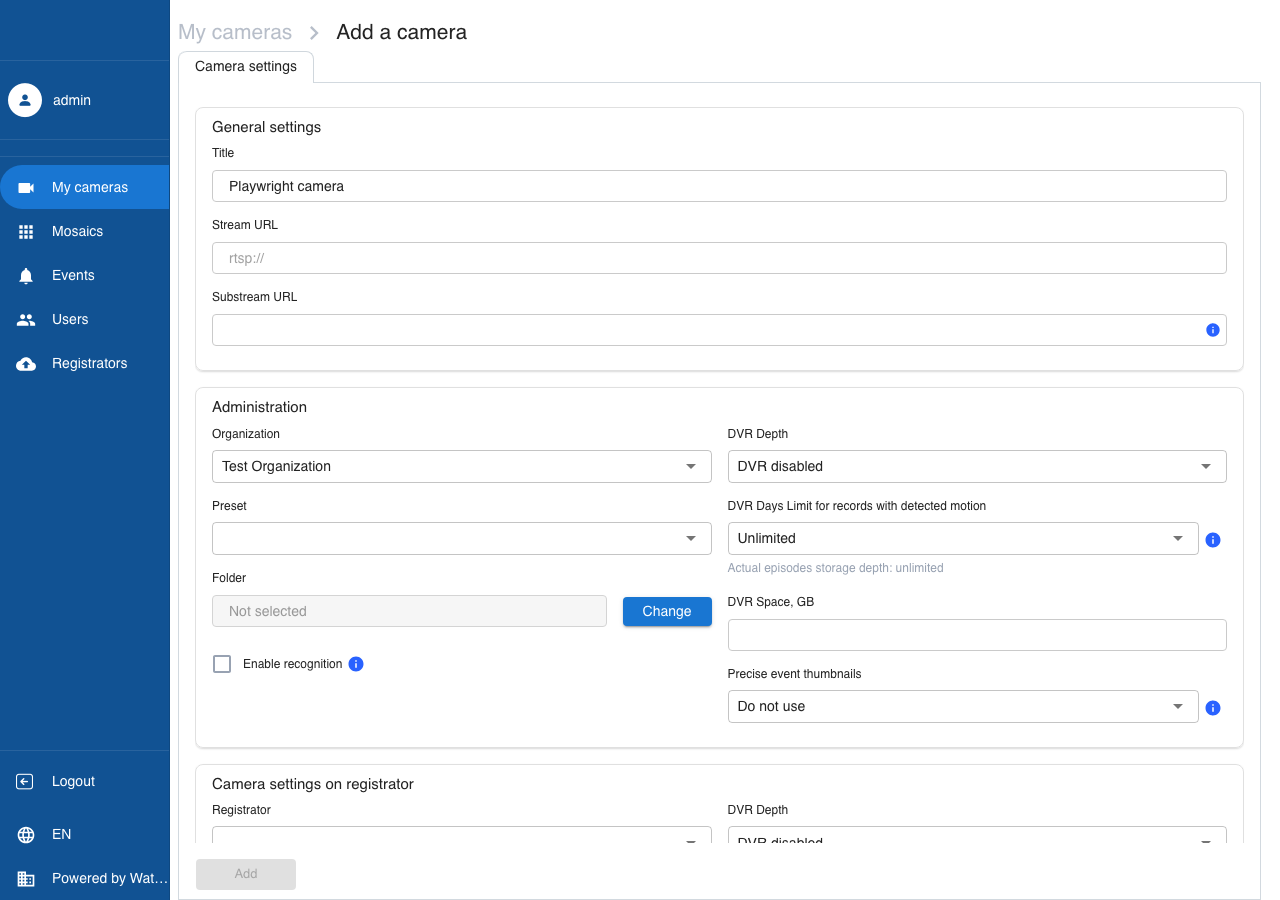Click the Stream URL input field
This screenshot has height=900, width=1280.
719,258
